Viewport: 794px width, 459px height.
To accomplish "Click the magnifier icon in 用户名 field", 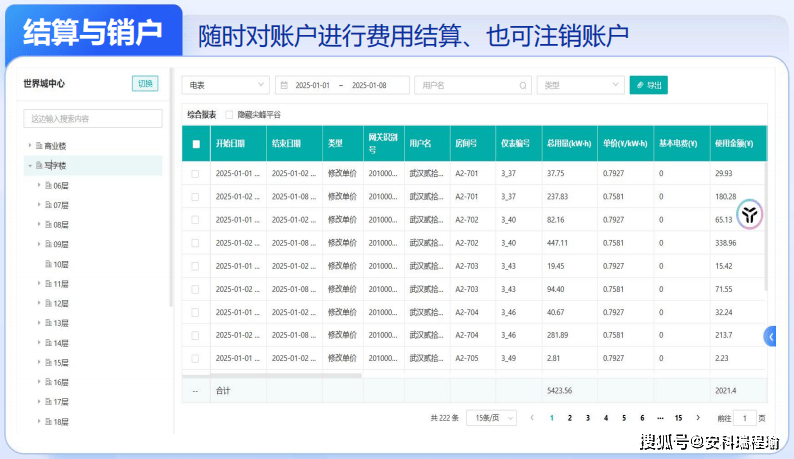I will 523,86.
